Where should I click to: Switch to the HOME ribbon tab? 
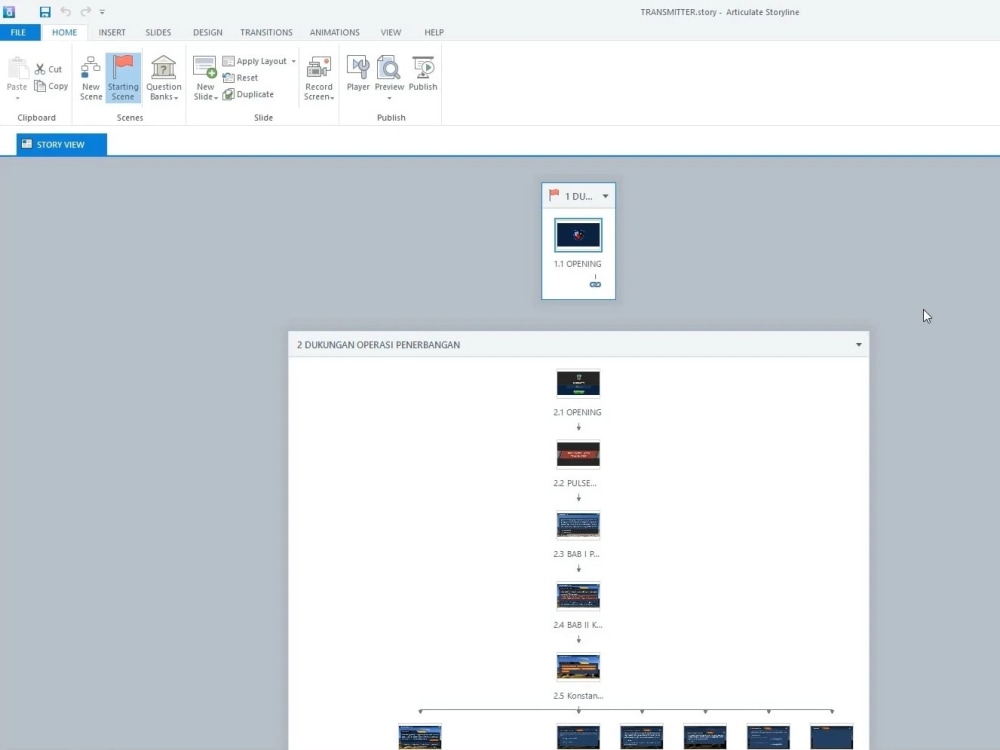64,32
